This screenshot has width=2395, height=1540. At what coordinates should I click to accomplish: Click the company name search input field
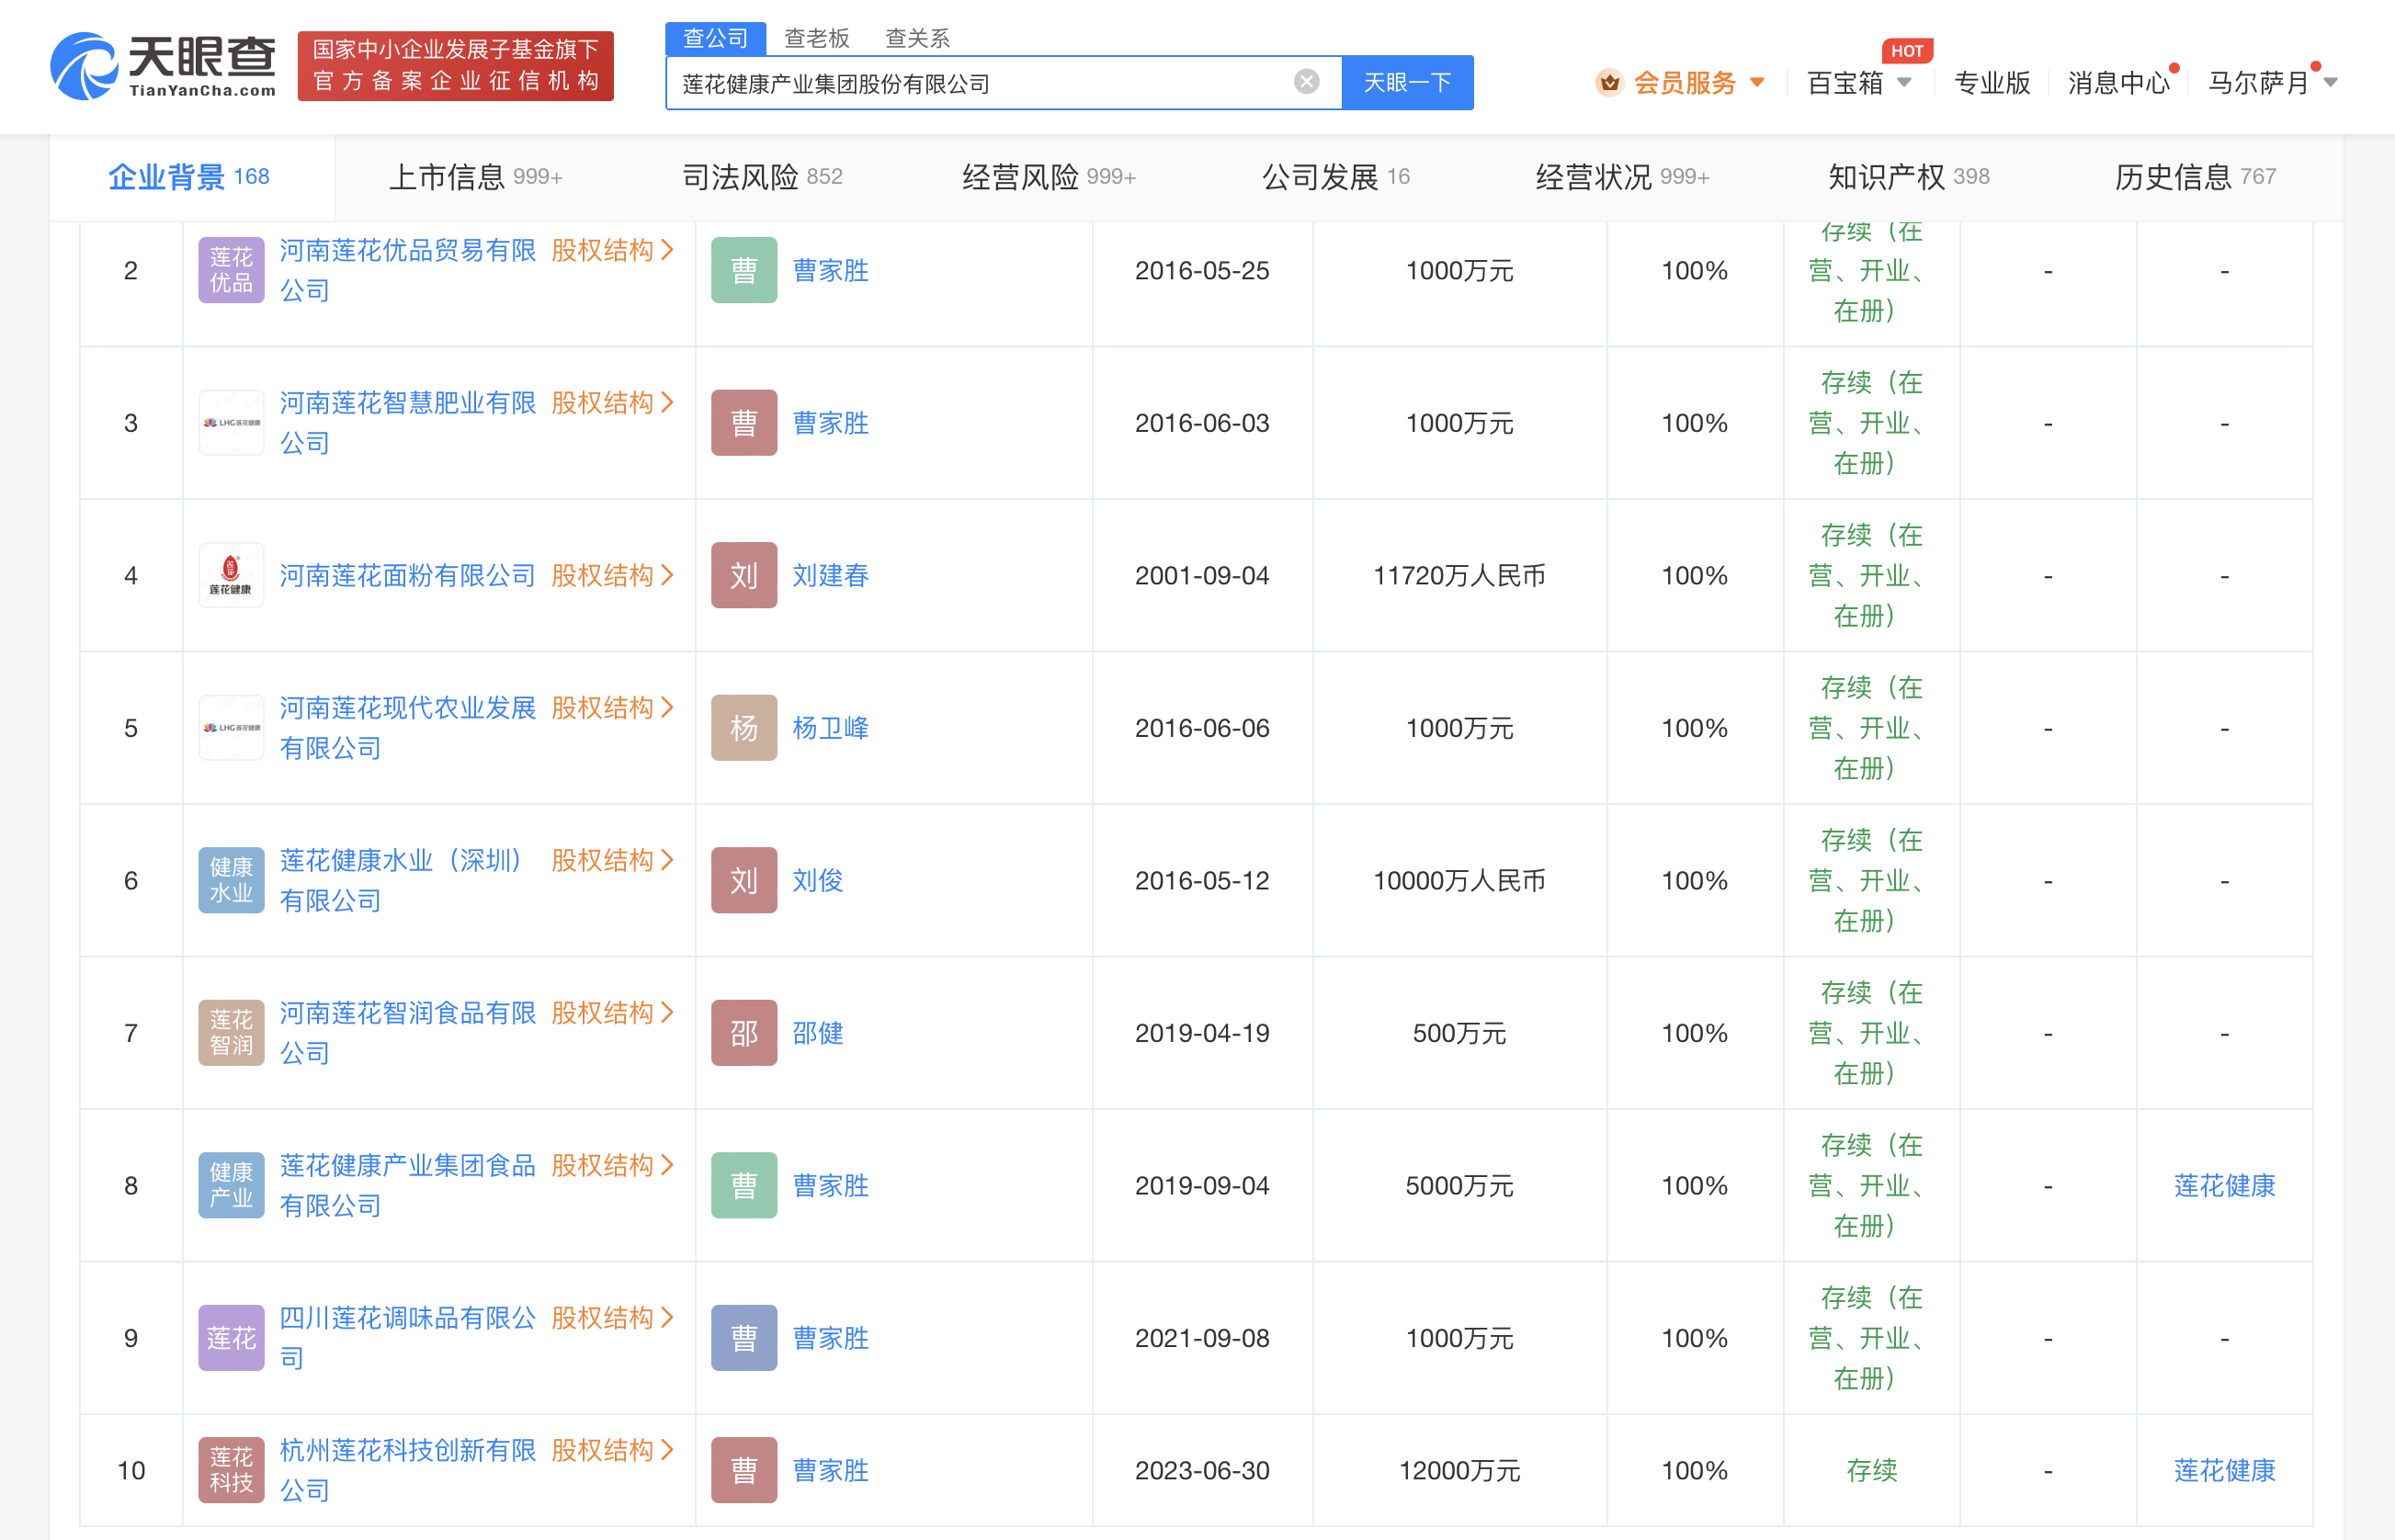click(980, 83)
